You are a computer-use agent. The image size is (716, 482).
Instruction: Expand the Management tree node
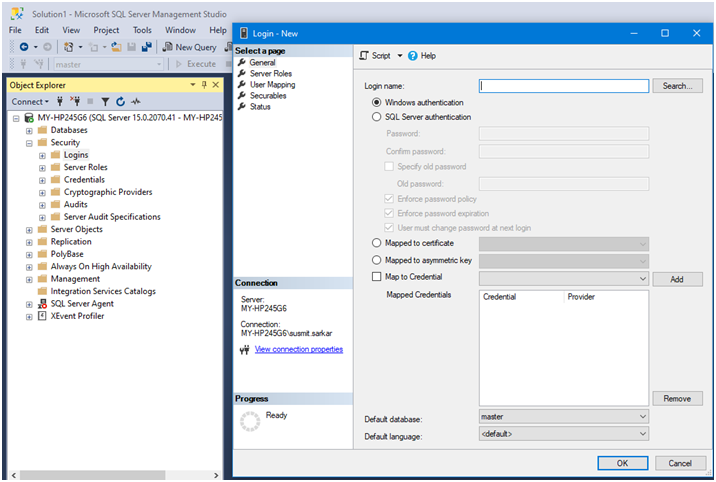point(29,279)
